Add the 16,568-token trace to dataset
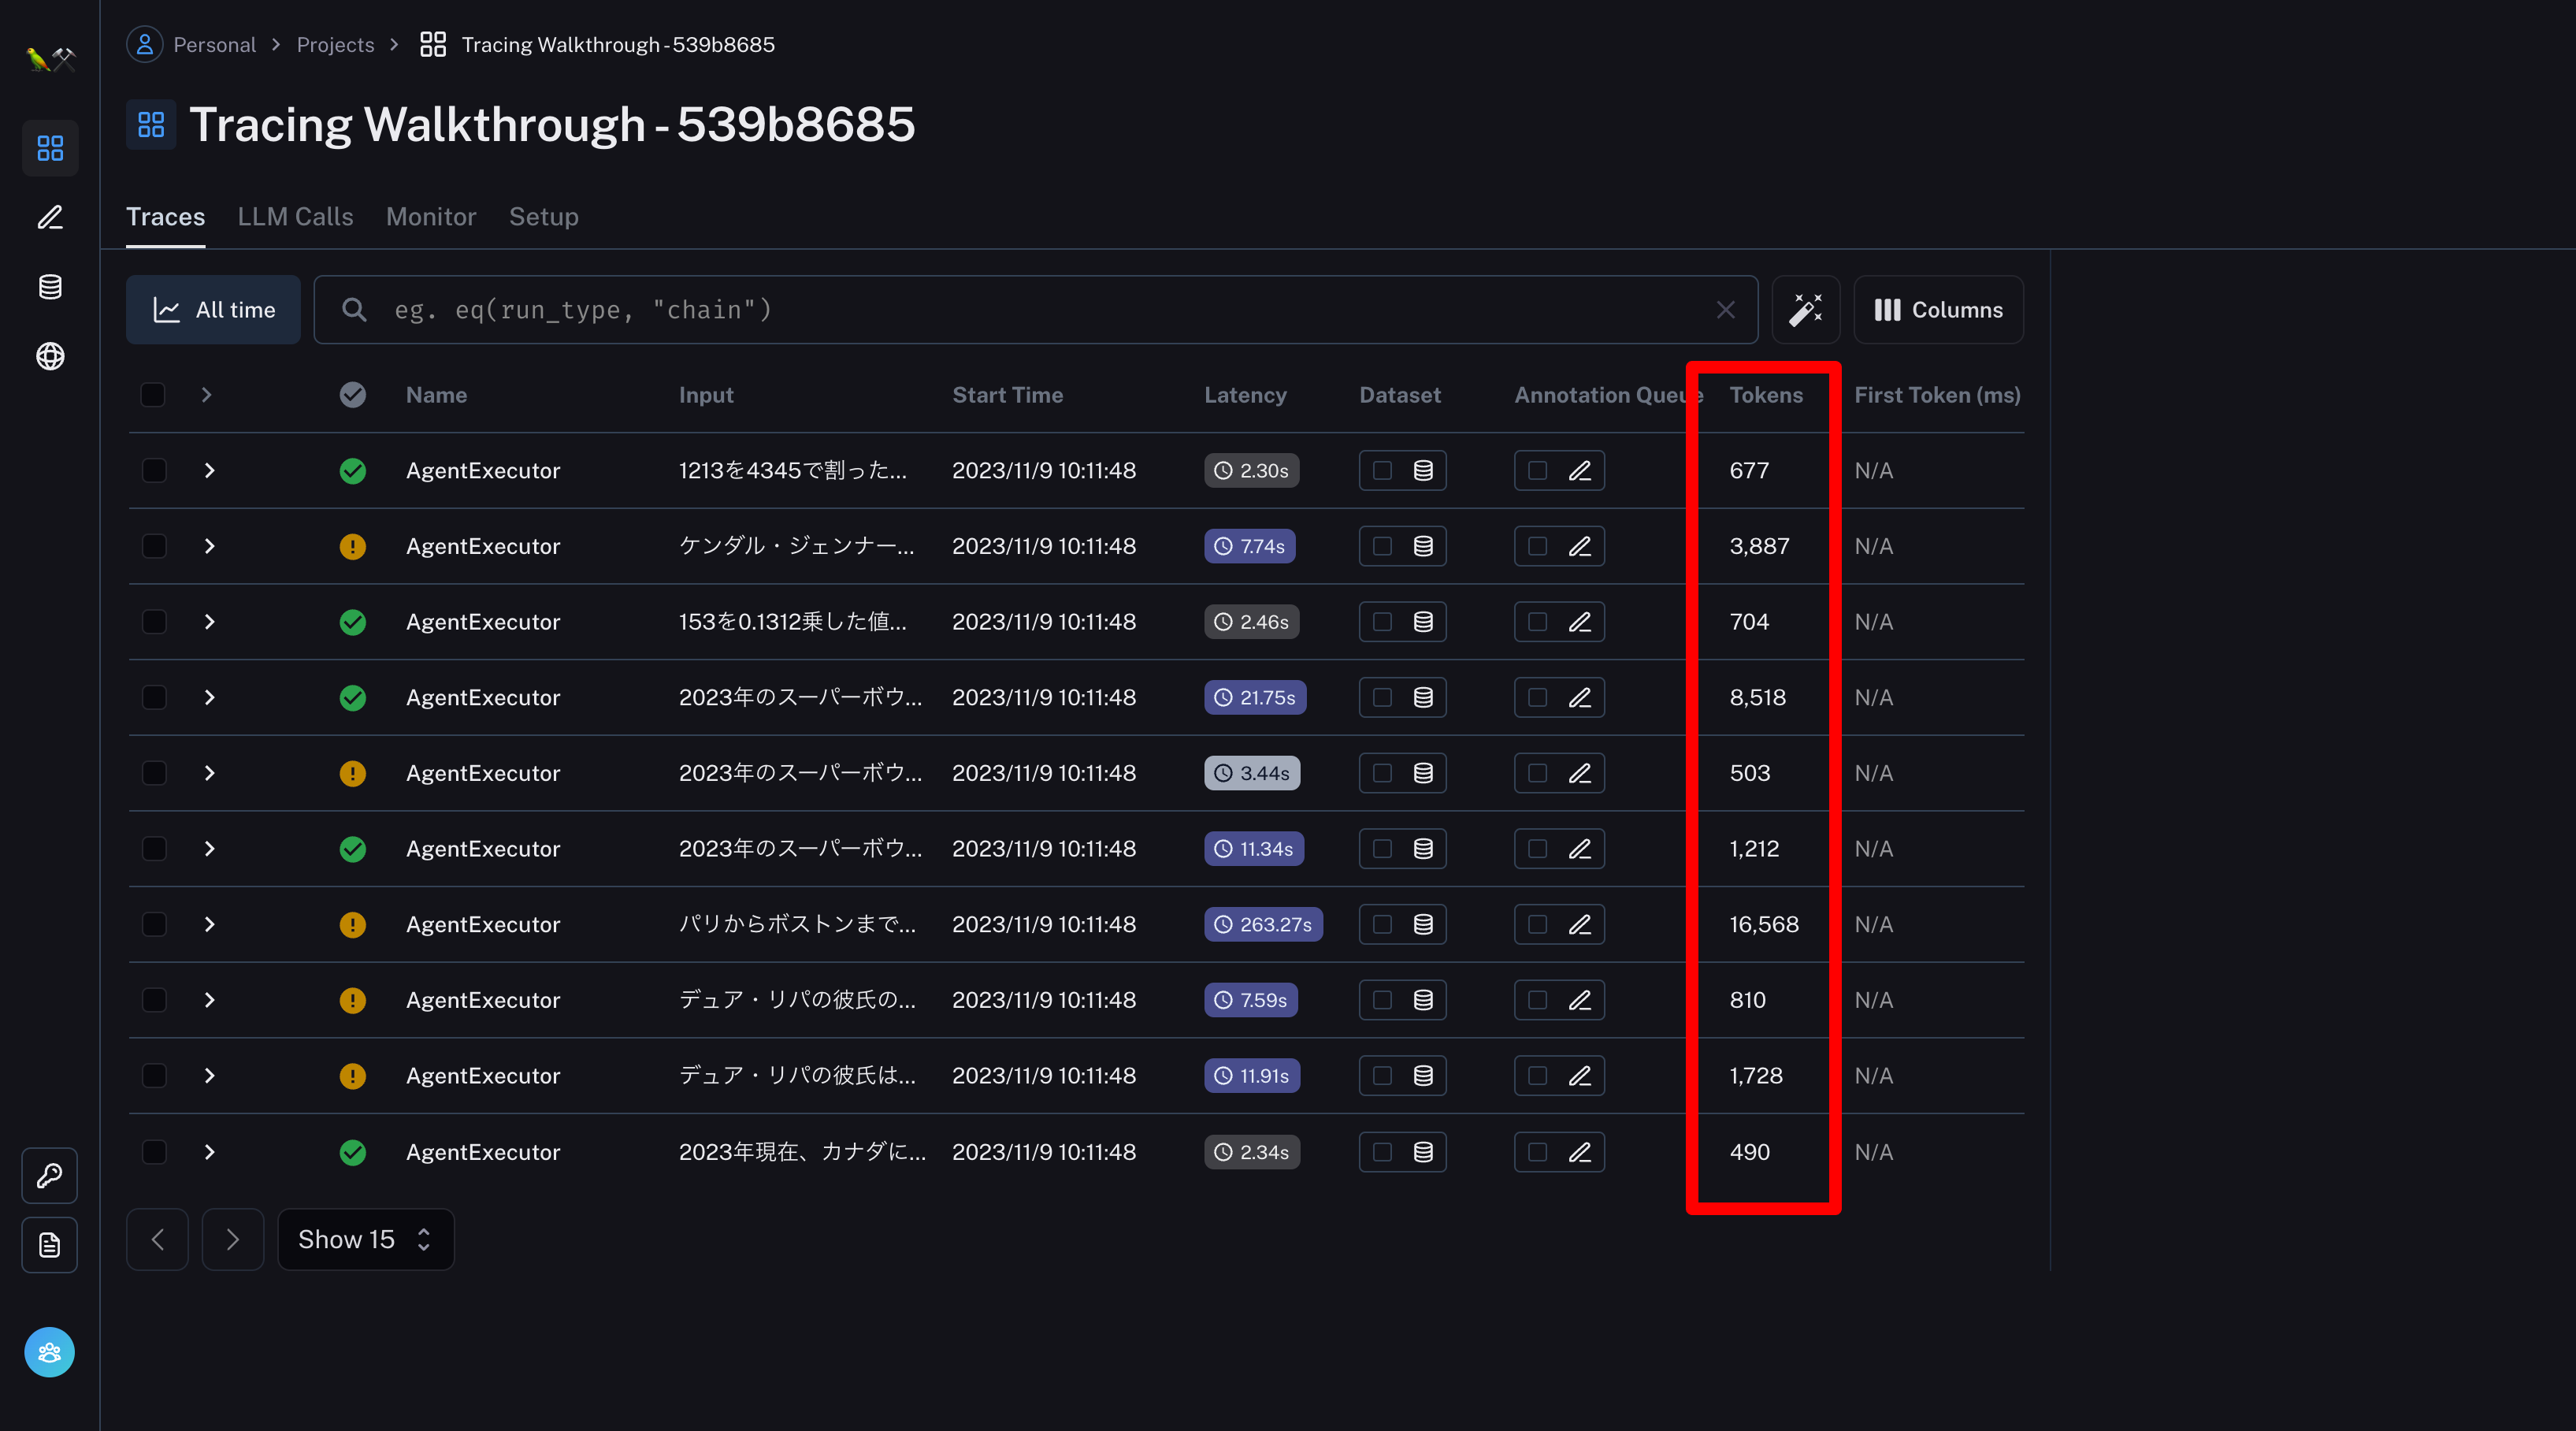This screenshot has width=2576, height=1431. pyautogui.click(x=1402, y=924)
